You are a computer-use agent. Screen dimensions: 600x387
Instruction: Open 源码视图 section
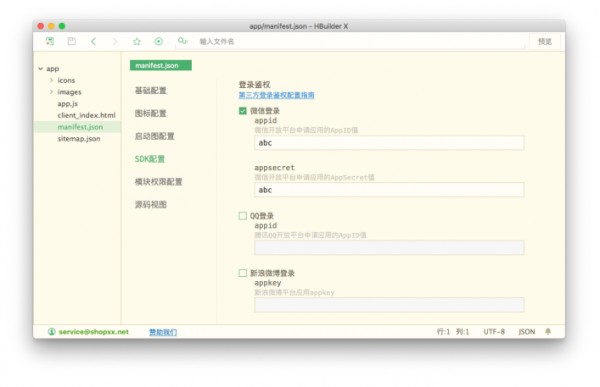click(151, 204)
